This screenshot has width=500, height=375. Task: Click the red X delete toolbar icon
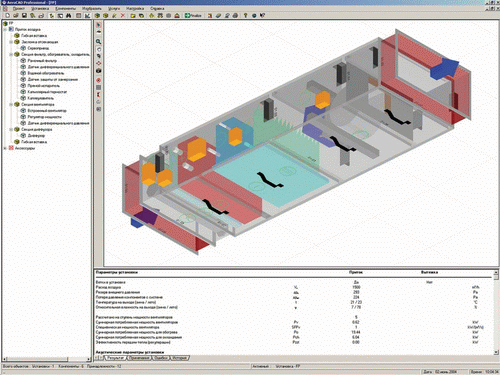point(123,15)
